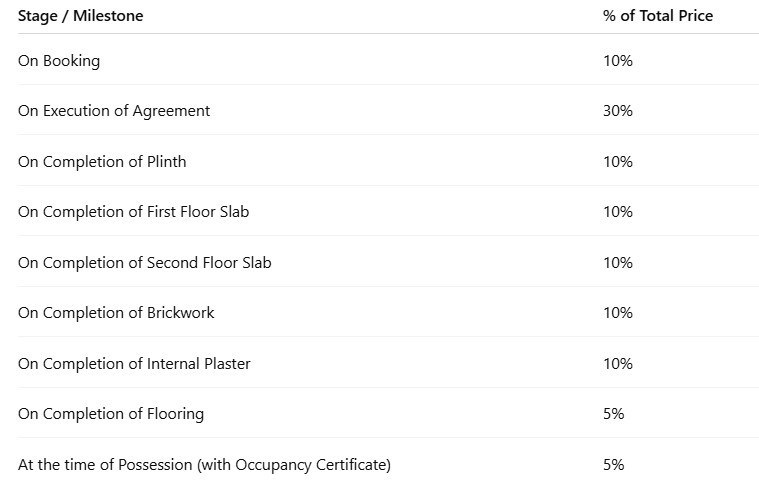This screenshot has height=484, width=759.
Task: Select "On Completion of First Floor Slab"
Action: click(x=134, y=212)
